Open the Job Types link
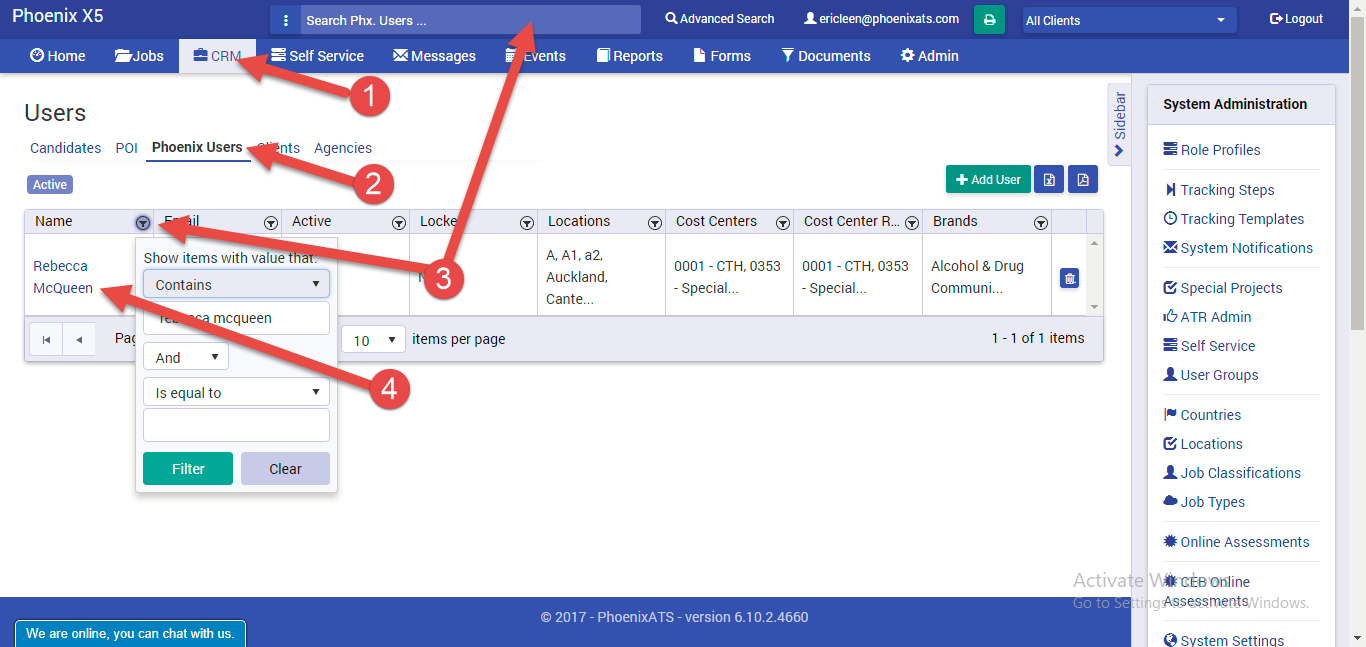The image size is (1366, 647). pyautogui.click(x=1205, y=502)
